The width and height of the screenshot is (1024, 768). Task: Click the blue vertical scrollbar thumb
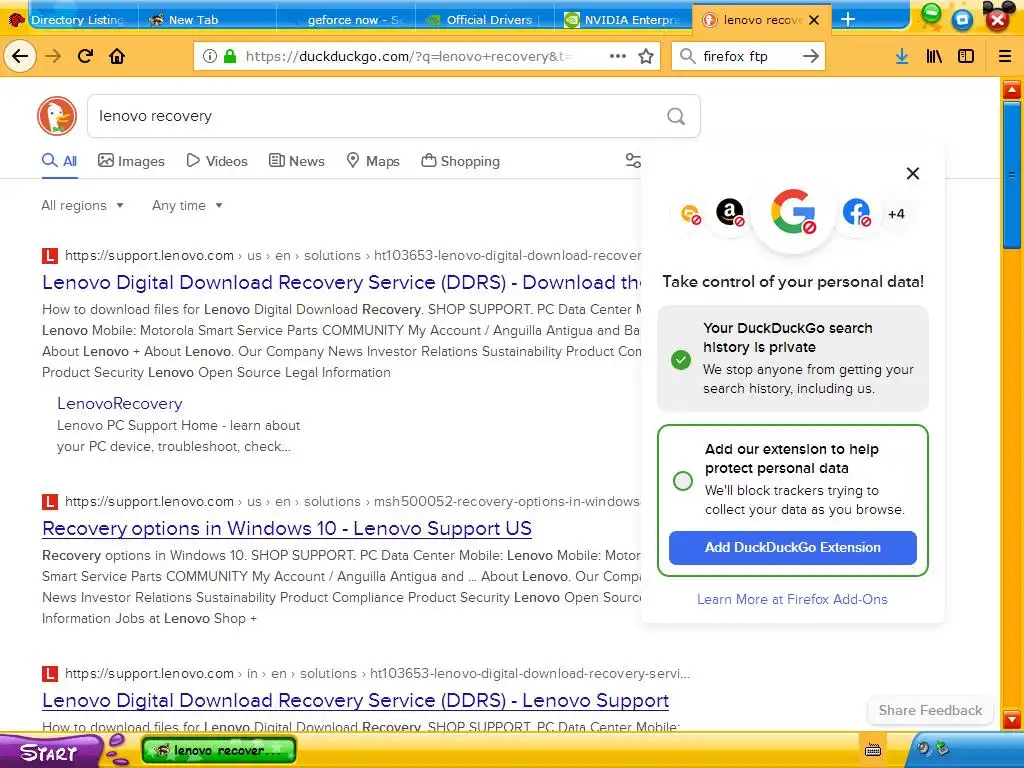(x=1012, y=175)
